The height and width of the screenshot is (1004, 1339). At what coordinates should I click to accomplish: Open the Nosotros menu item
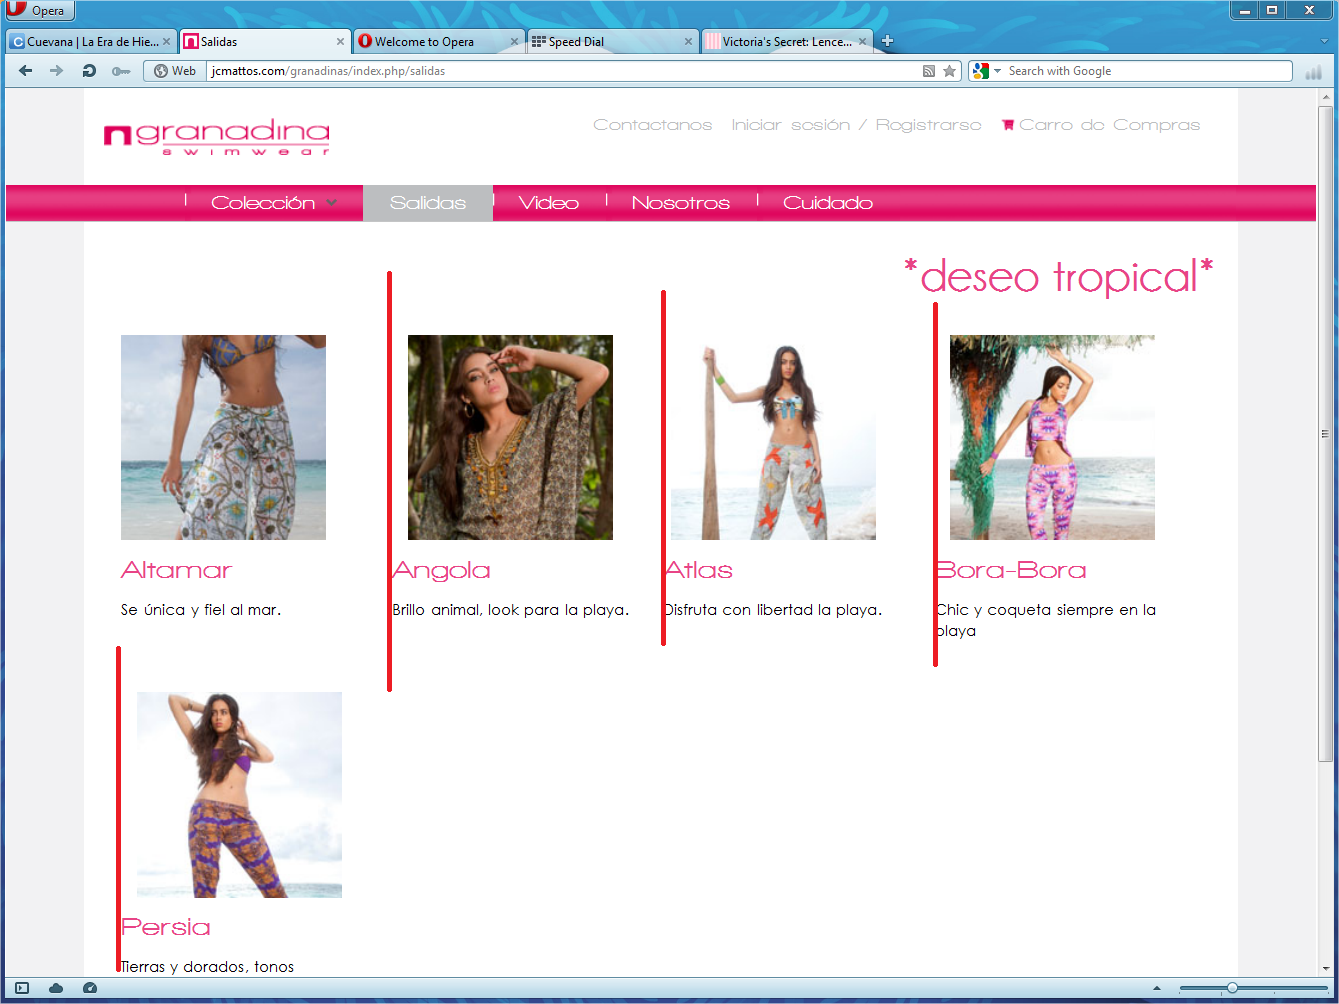pyautogui.click(x=681, y=203)
